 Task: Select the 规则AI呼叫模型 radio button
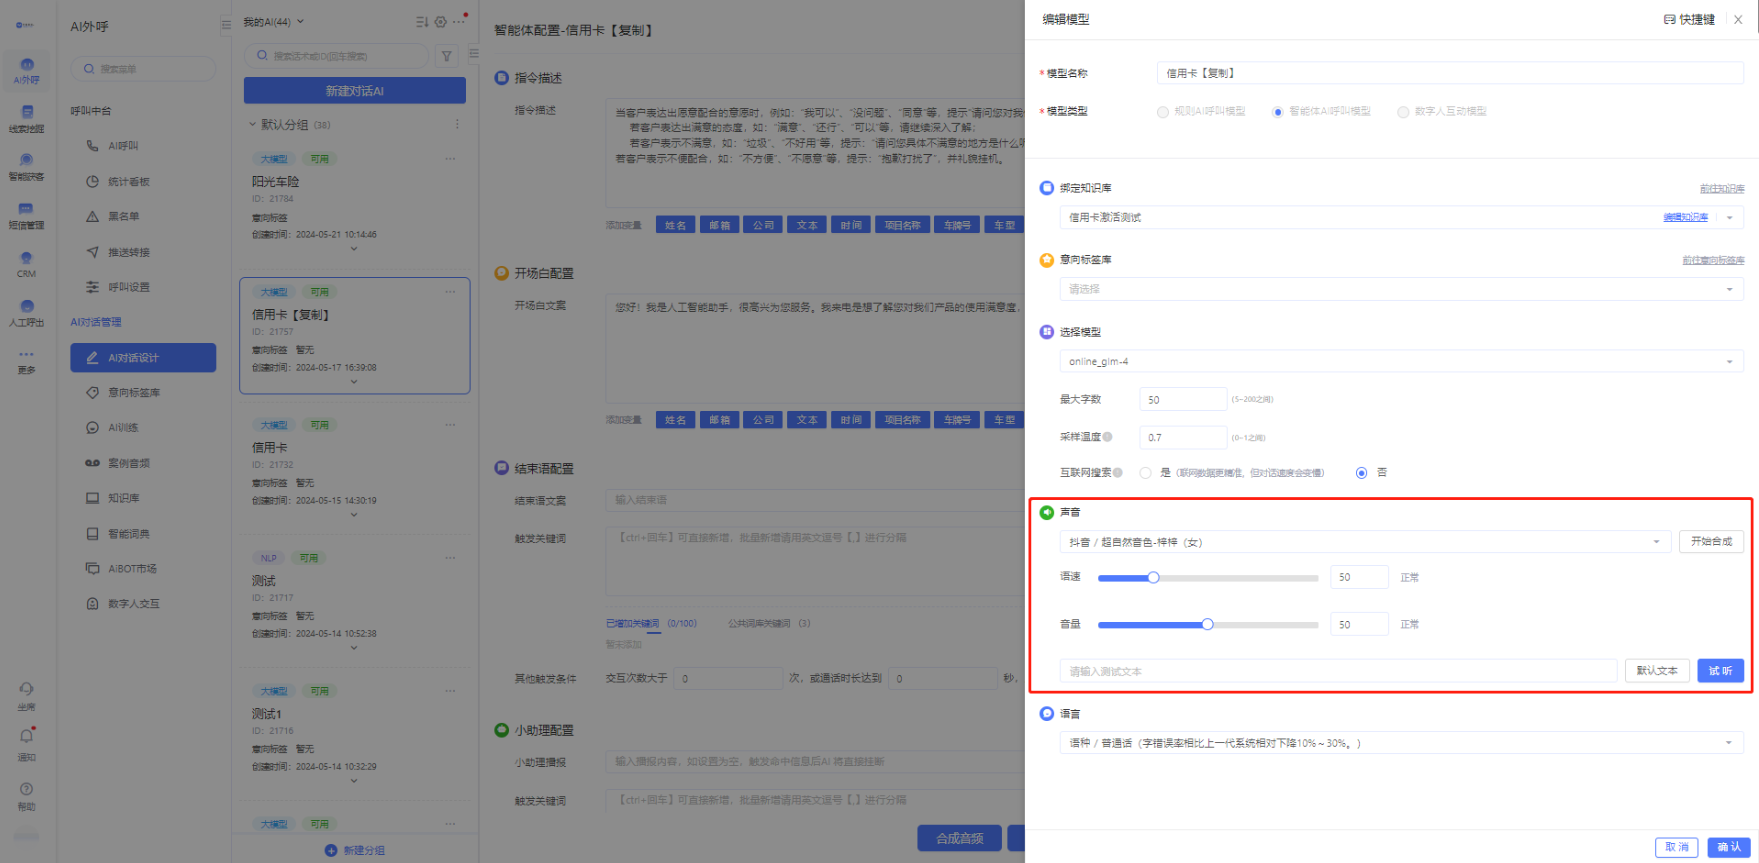pyautogui.click(x=1163, y=112)
